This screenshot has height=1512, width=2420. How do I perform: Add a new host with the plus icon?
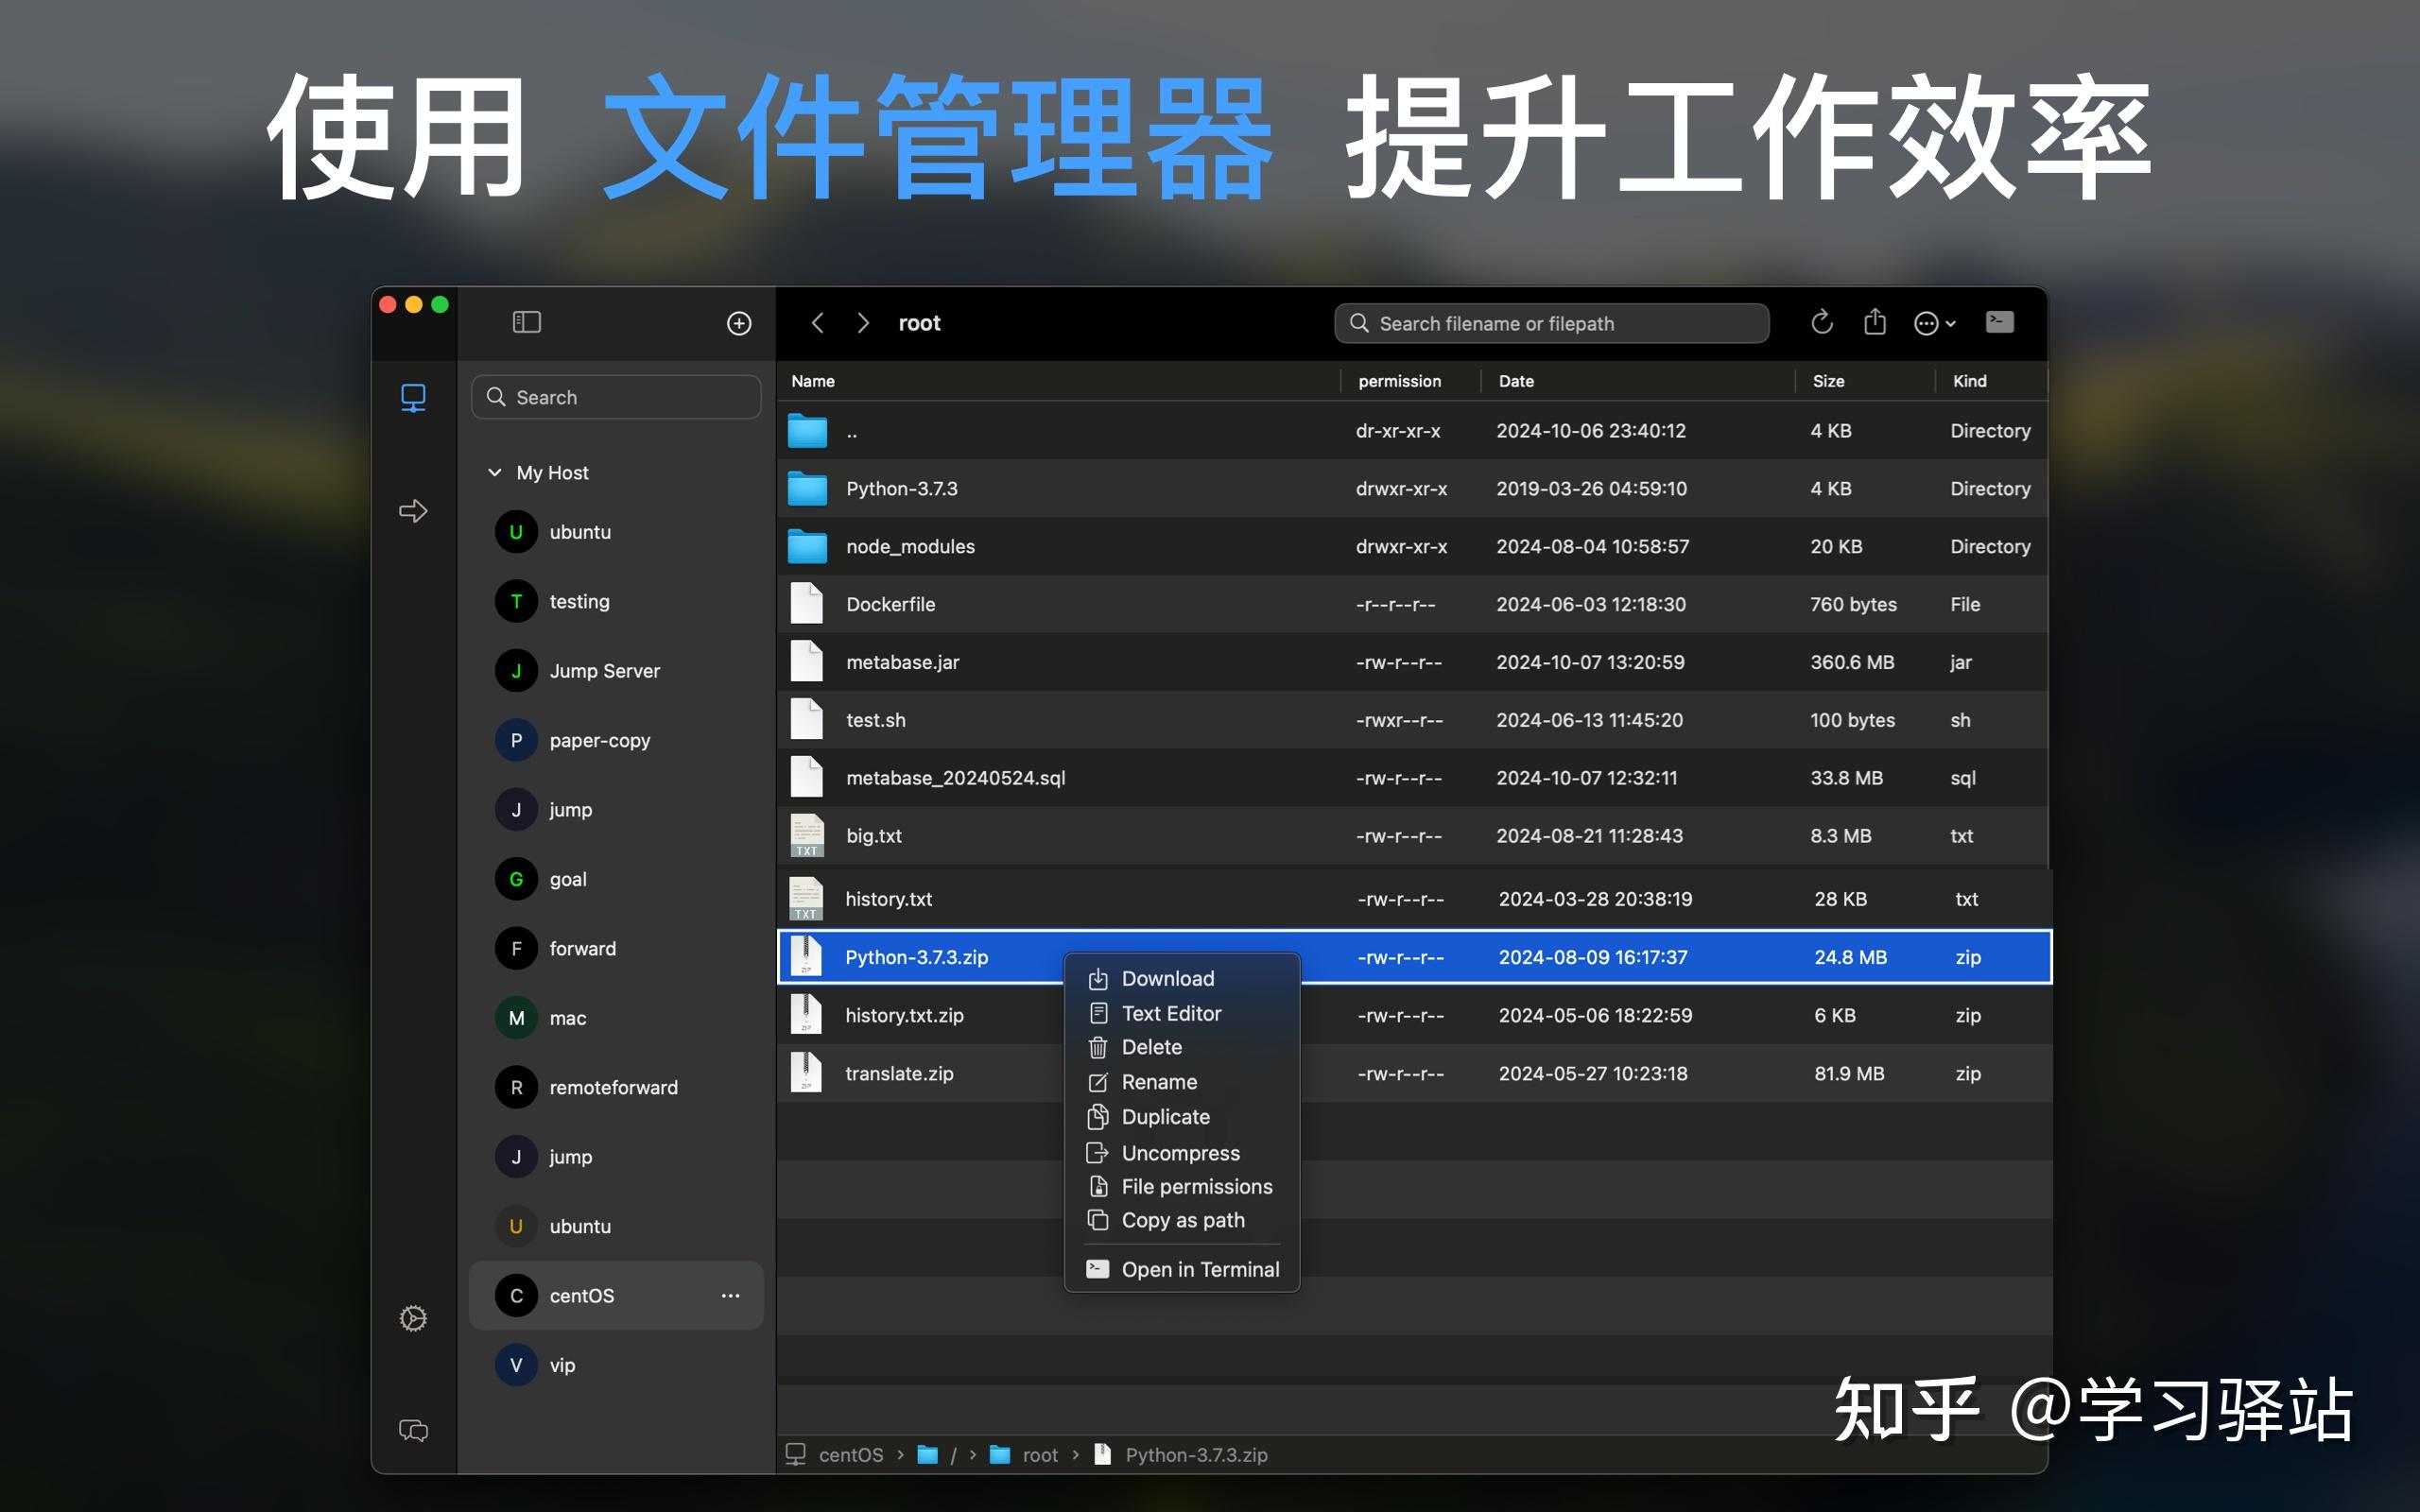738,323
